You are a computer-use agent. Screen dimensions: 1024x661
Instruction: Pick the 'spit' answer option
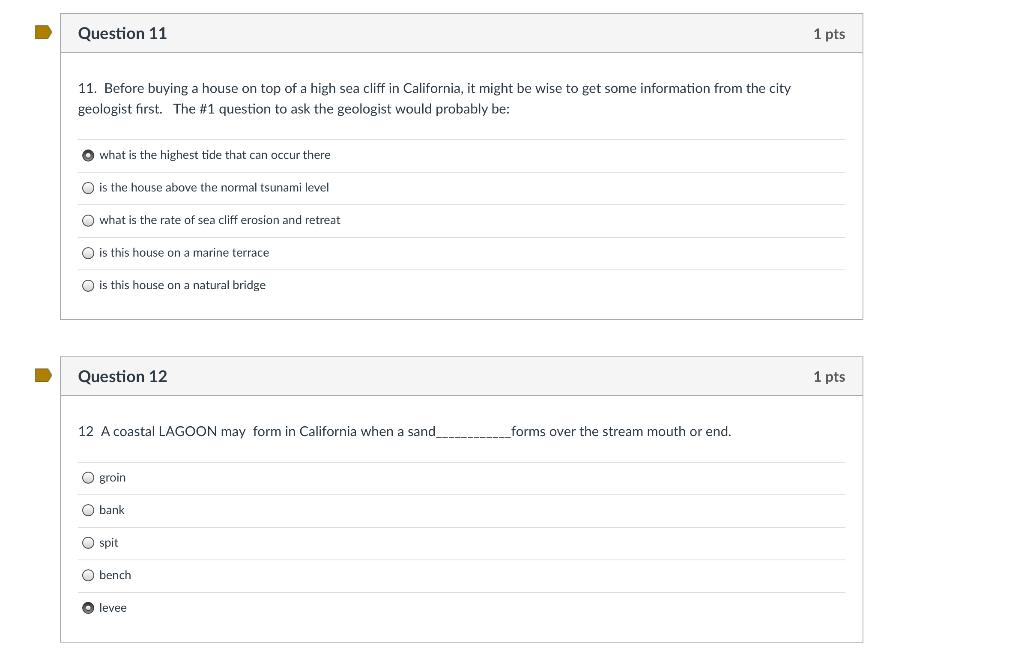[88, 543]
